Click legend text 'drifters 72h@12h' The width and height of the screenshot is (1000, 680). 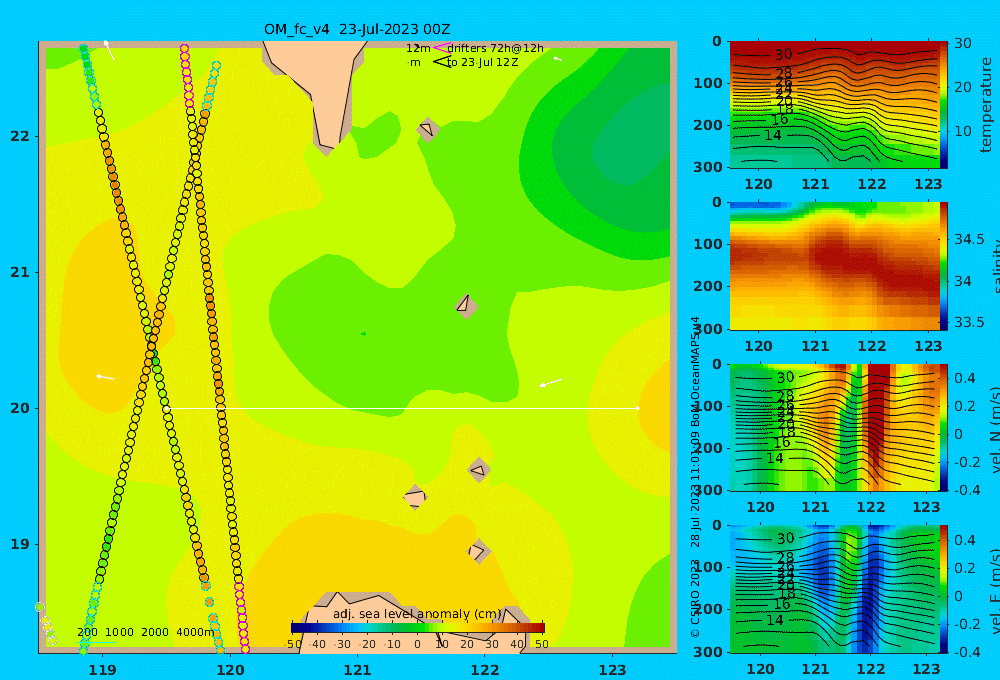point(496,48)
